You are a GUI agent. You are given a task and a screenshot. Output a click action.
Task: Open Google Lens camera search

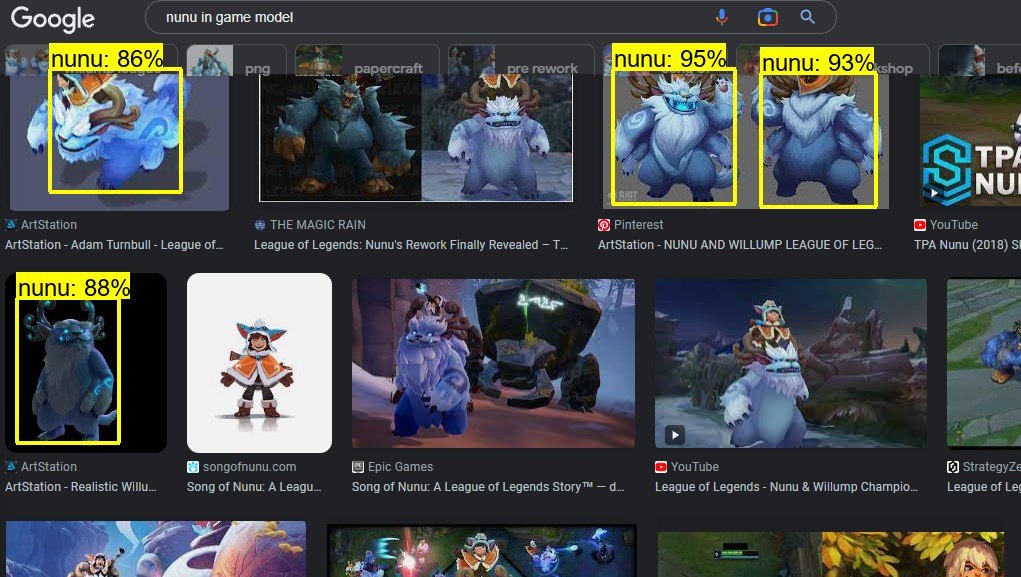pyautogui.click(x=768, y=17)
